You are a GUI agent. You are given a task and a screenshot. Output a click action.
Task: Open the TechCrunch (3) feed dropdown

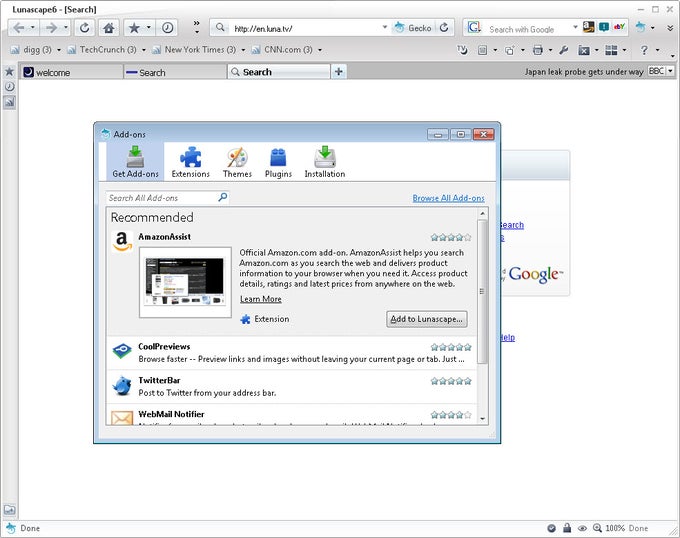pos(144,50)
